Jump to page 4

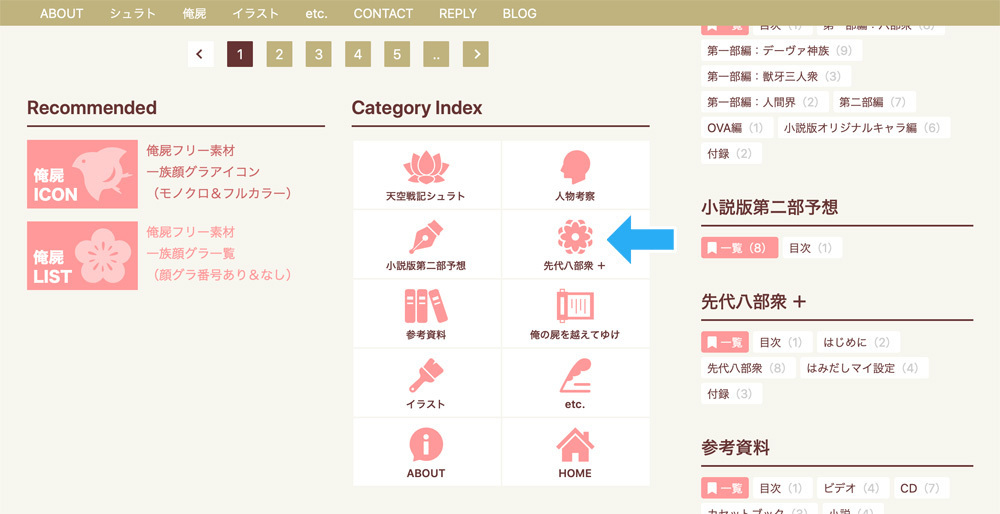[x=358, y=54]
